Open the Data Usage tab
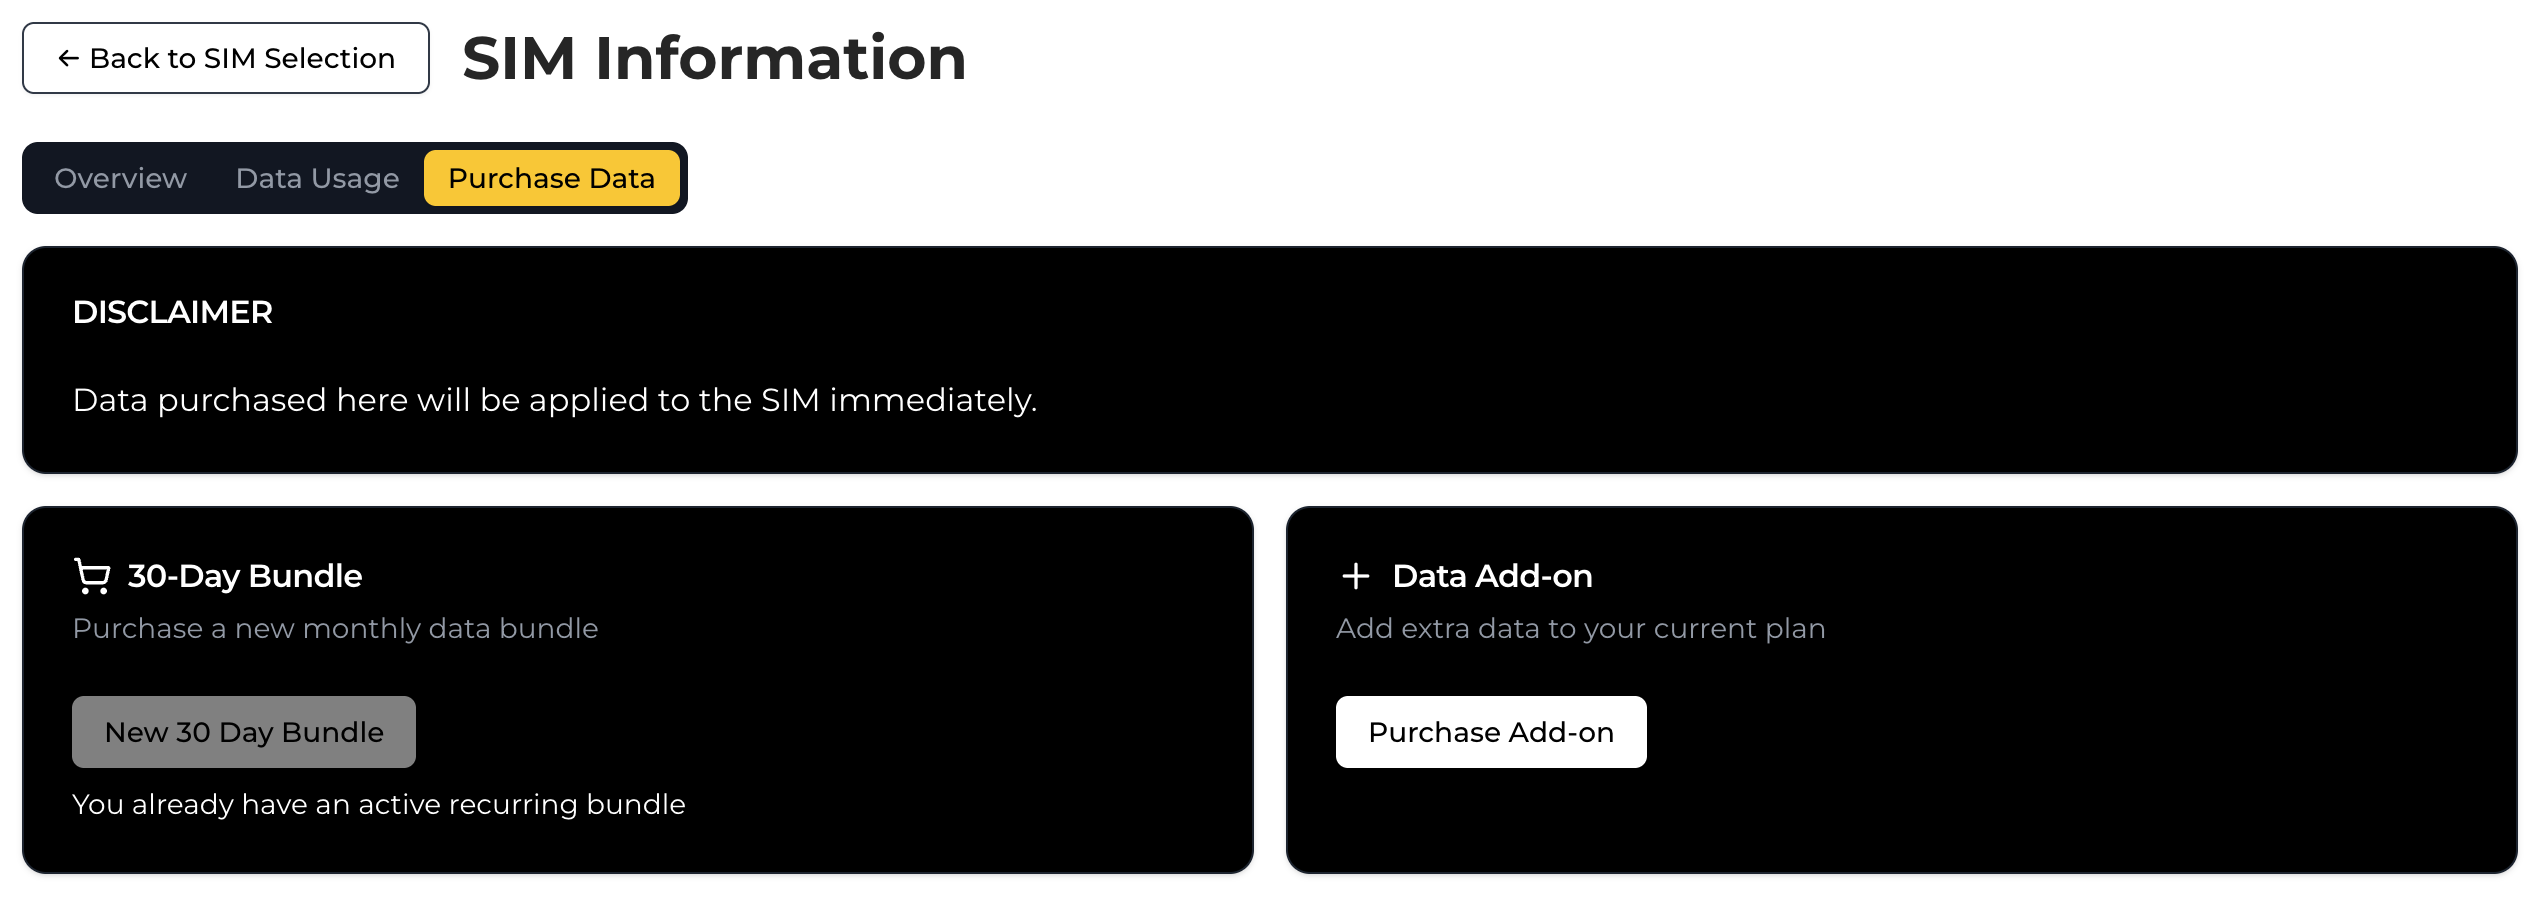The height and width of the screenshot is (908, 2542). [x=317, y=178]
